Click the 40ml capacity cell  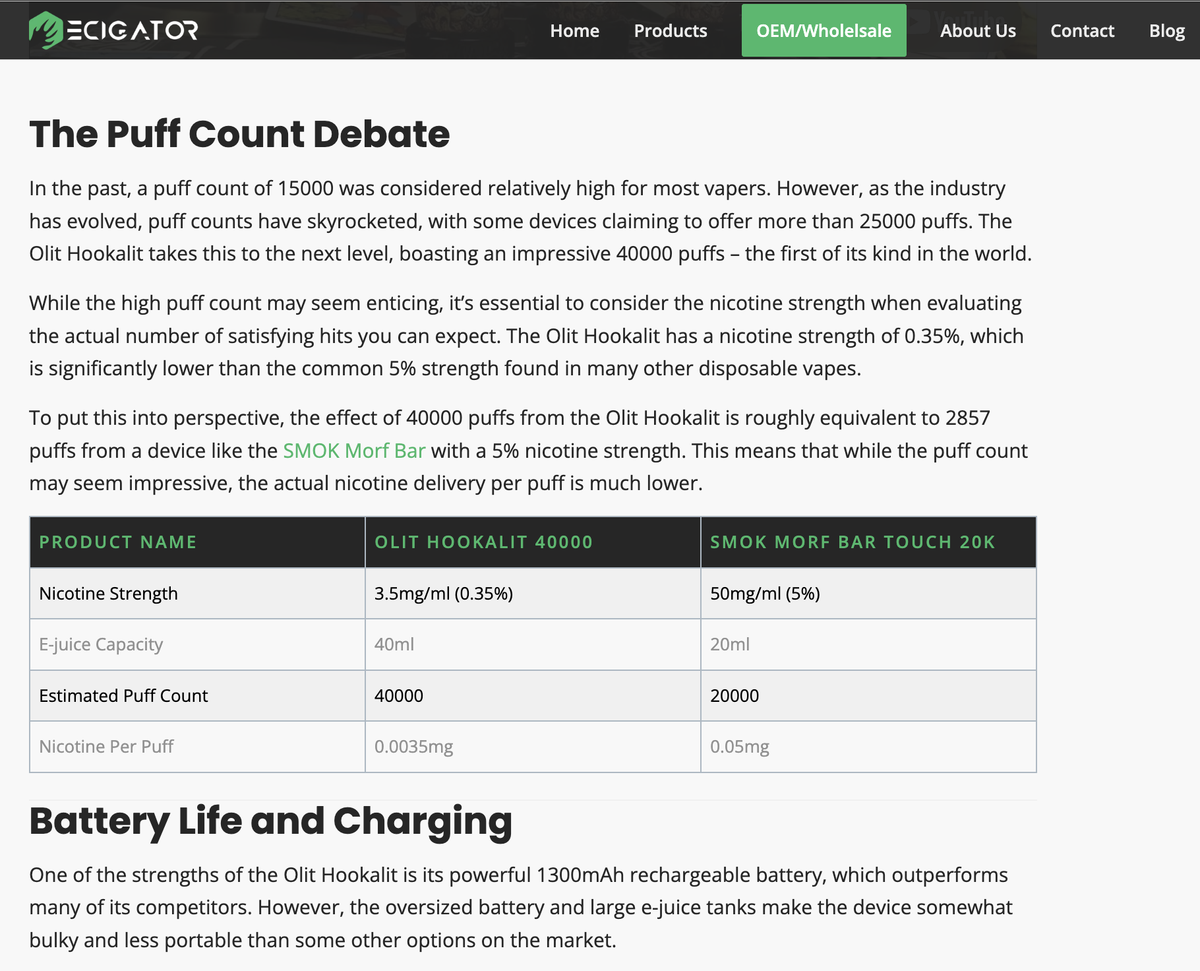[533, 644]
